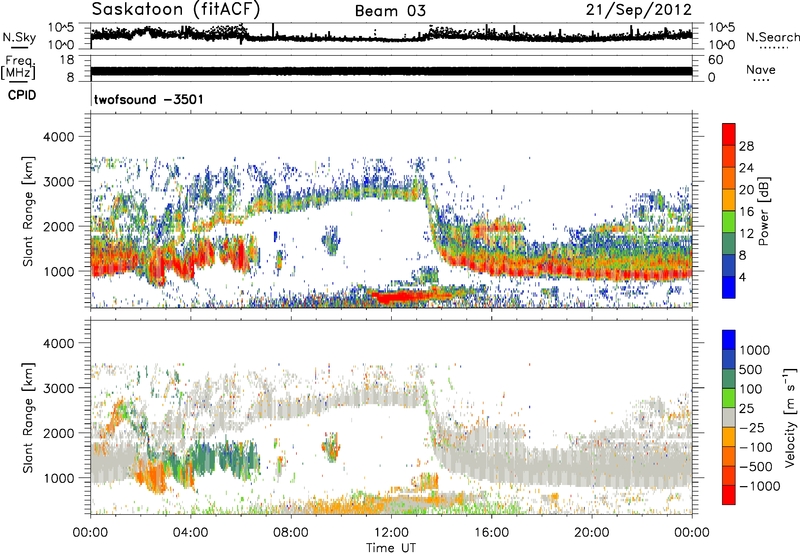Click the "04:00" time tick label
The height and width of the screenshot is (554, 800).
(x=190, y=533)
